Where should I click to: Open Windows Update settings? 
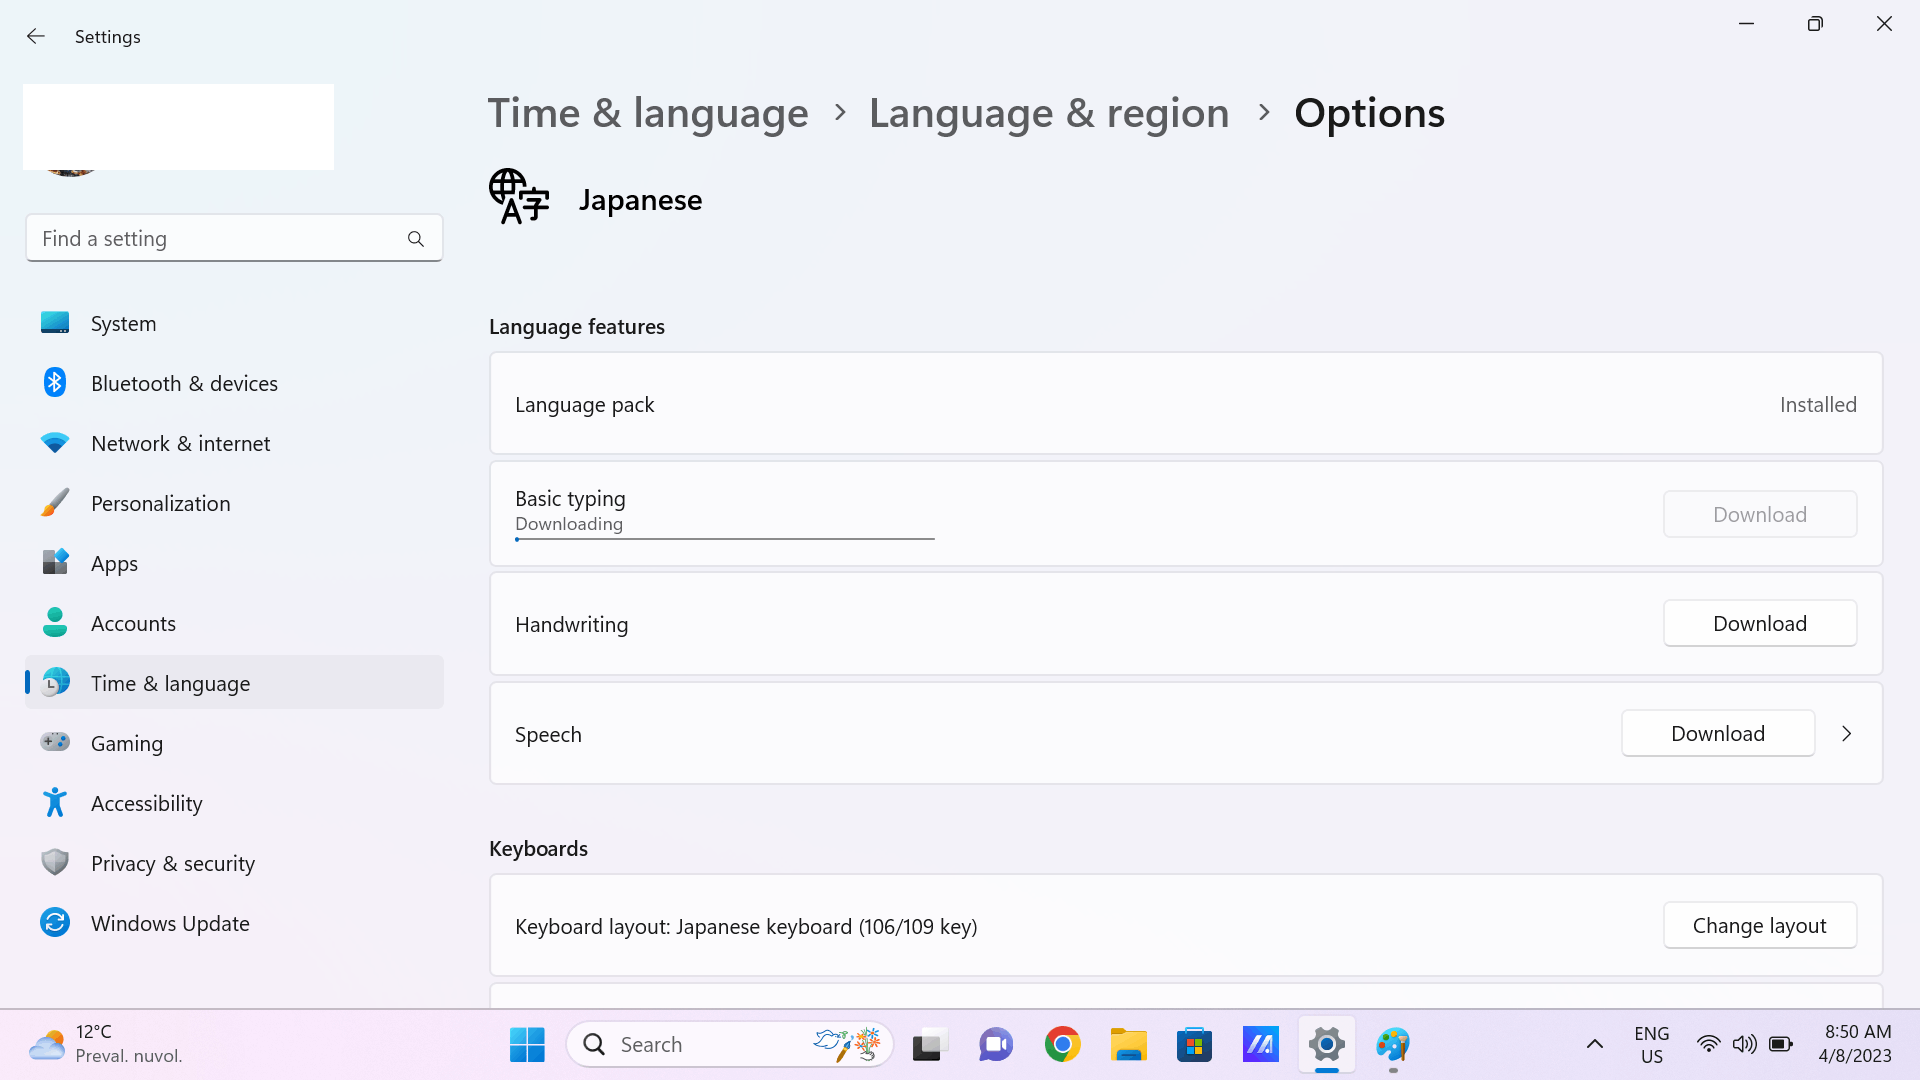pyautogui.click(x=234, y=923)
